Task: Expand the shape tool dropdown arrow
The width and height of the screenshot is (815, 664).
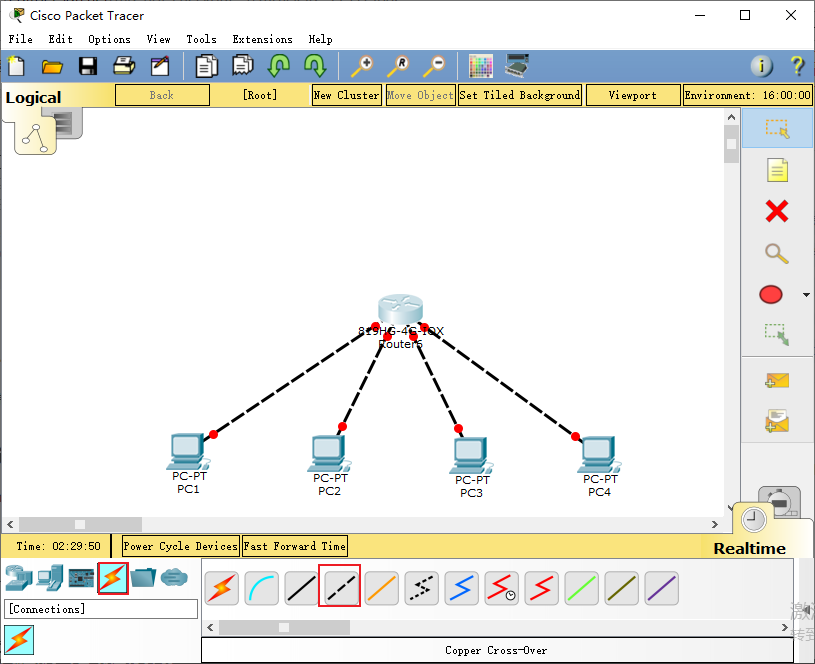Action: pyautogui.click(x=806, y=295)
